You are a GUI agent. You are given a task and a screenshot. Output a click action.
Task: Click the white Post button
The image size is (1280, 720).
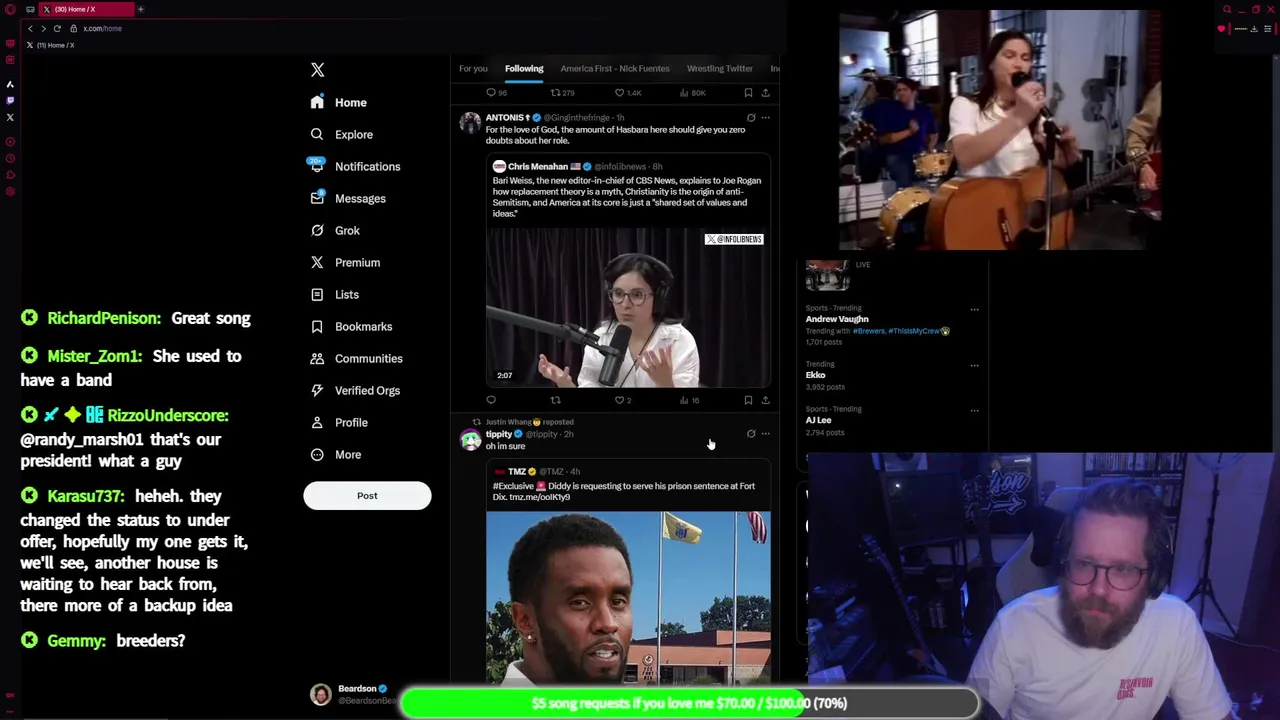367,495
